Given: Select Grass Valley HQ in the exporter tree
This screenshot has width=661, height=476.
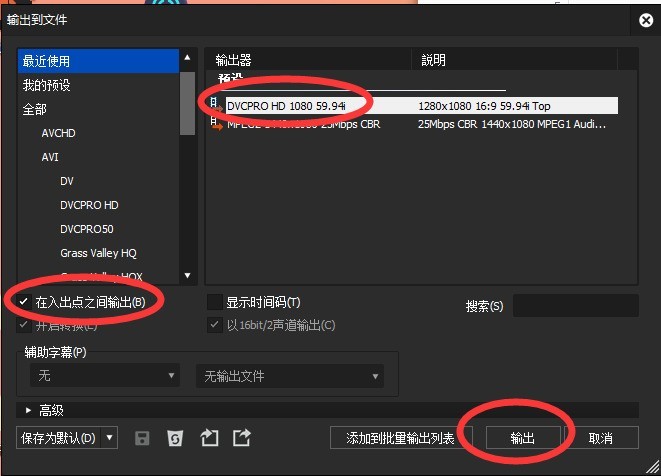Looking at the screenshot, I should 98,253.
